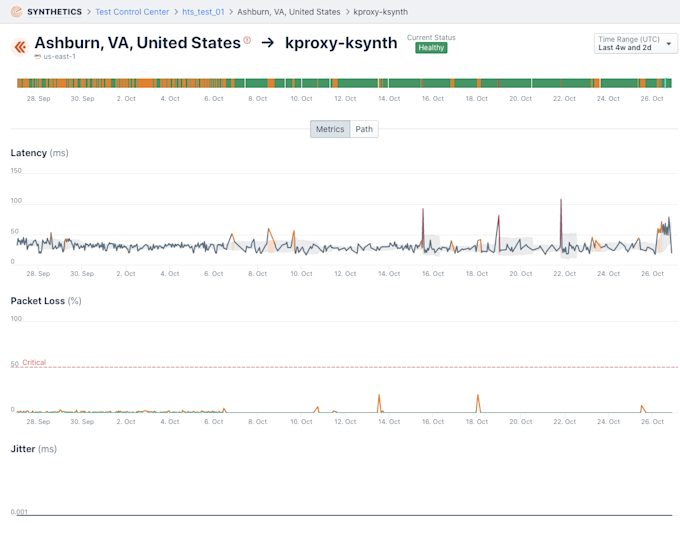Click the health timeline bar at 20. Oct
The width and height of the screenshot is (680, 536).
pos(520,83)
